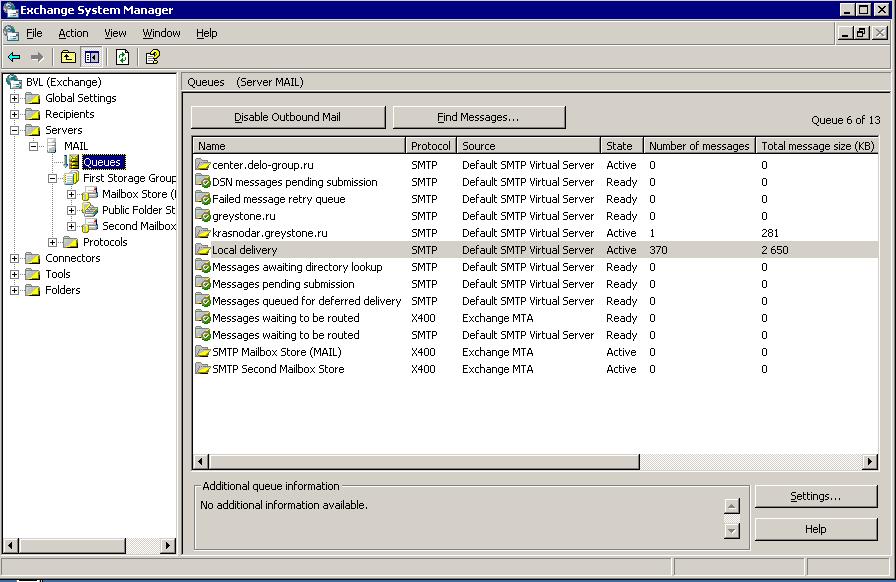Click the Public Folder Store icon

(90, 210)
